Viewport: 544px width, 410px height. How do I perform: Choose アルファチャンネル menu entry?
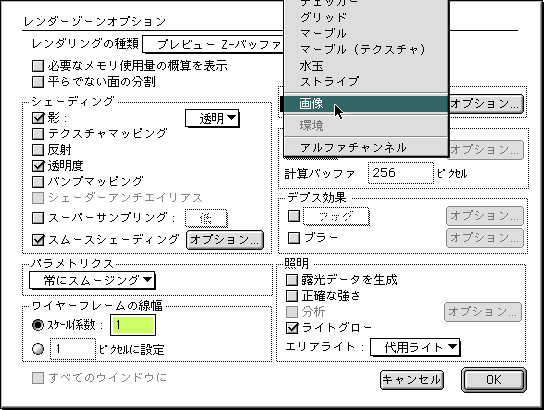(x=366, y=147)
